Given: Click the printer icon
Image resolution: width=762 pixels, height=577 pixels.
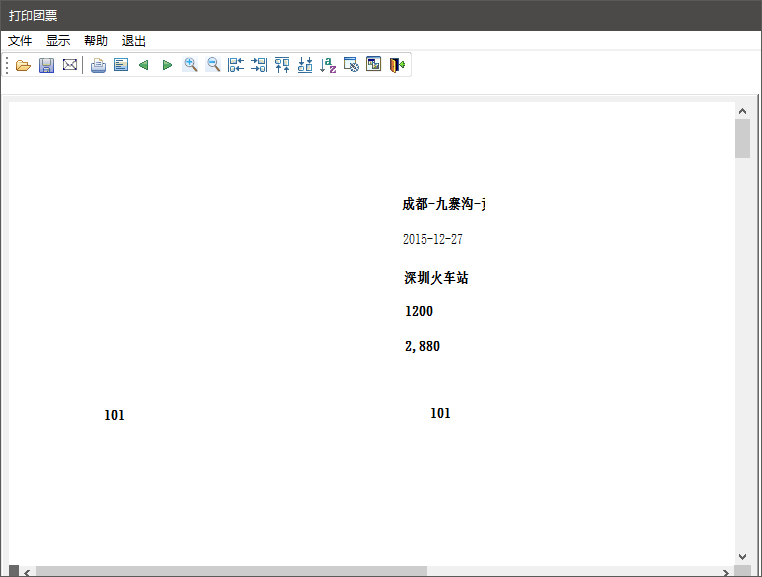Looking at the screenshot, I should 98,65.
